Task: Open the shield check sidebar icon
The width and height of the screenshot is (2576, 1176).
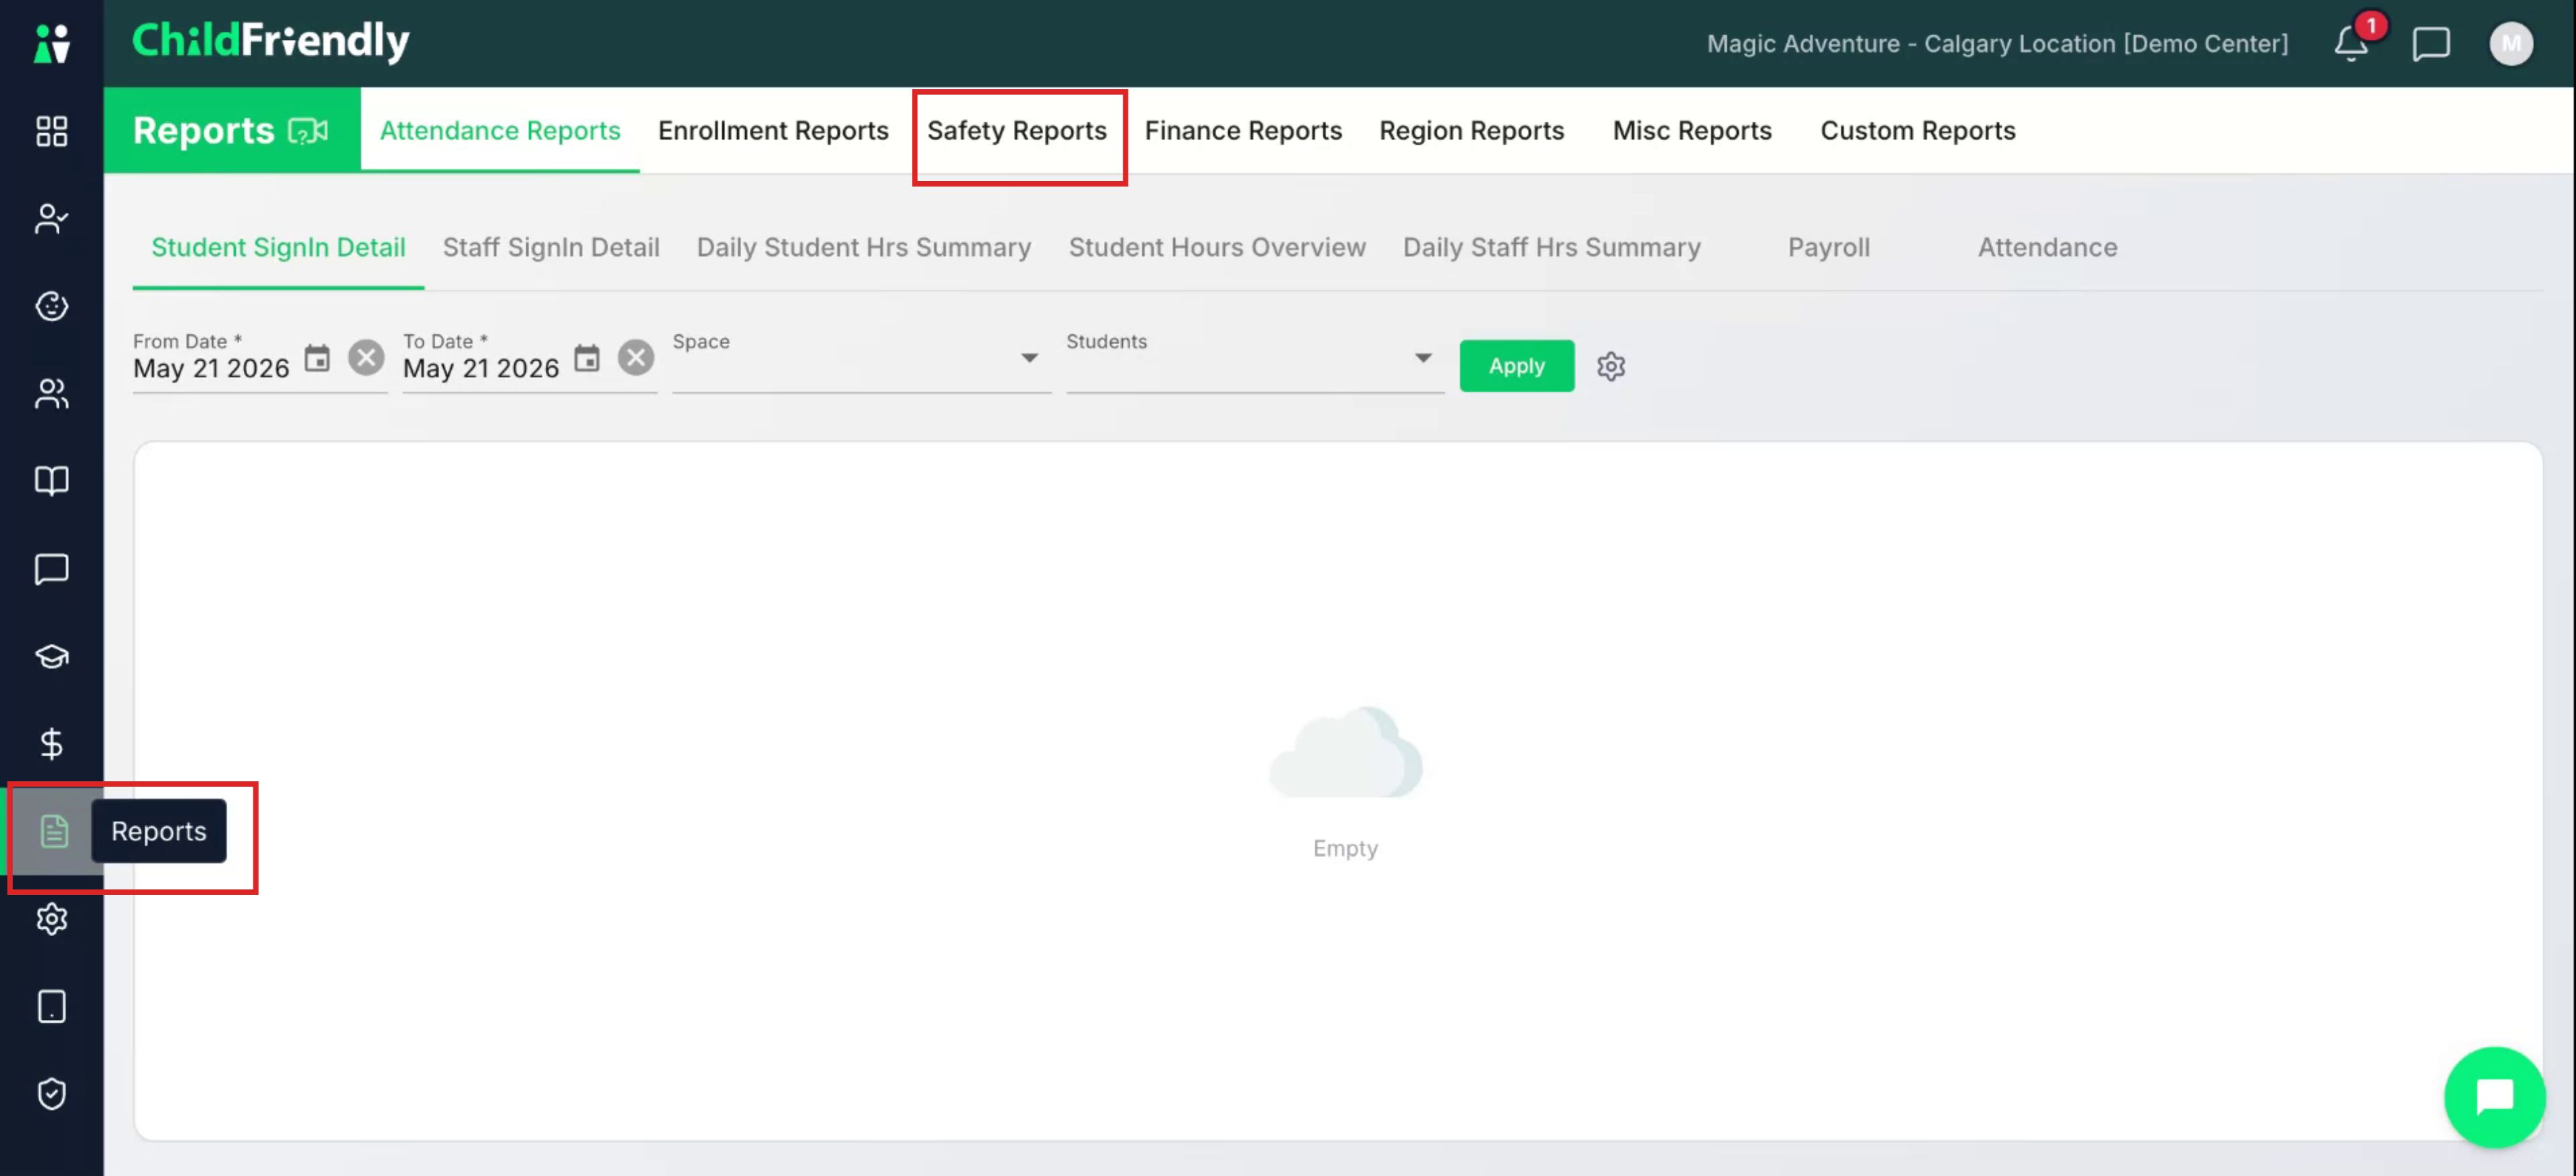Action: pyautogui.click(x=51, y=1093)
